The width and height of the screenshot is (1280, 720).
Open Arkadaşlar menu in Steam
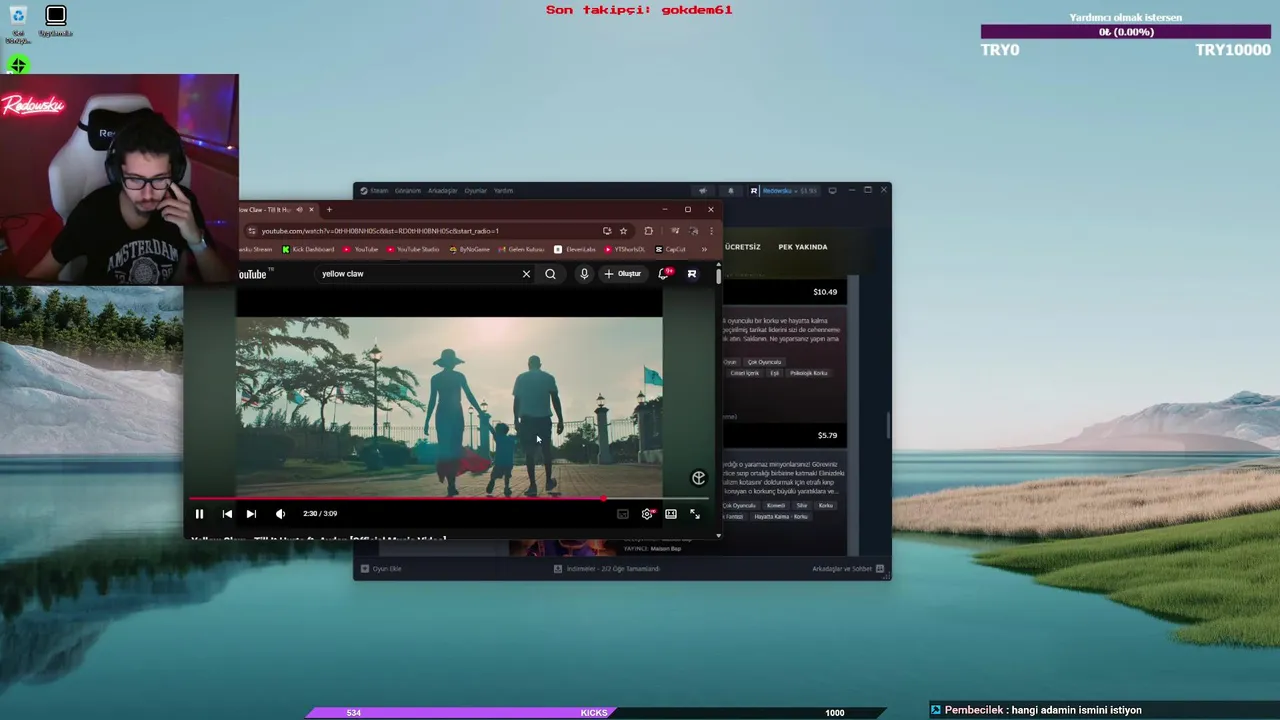click(442, 191)
